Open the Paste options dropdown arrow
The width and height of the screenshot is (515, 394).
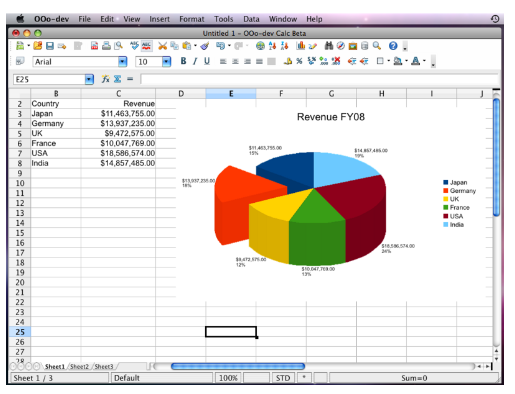click(x=195, y=46)
